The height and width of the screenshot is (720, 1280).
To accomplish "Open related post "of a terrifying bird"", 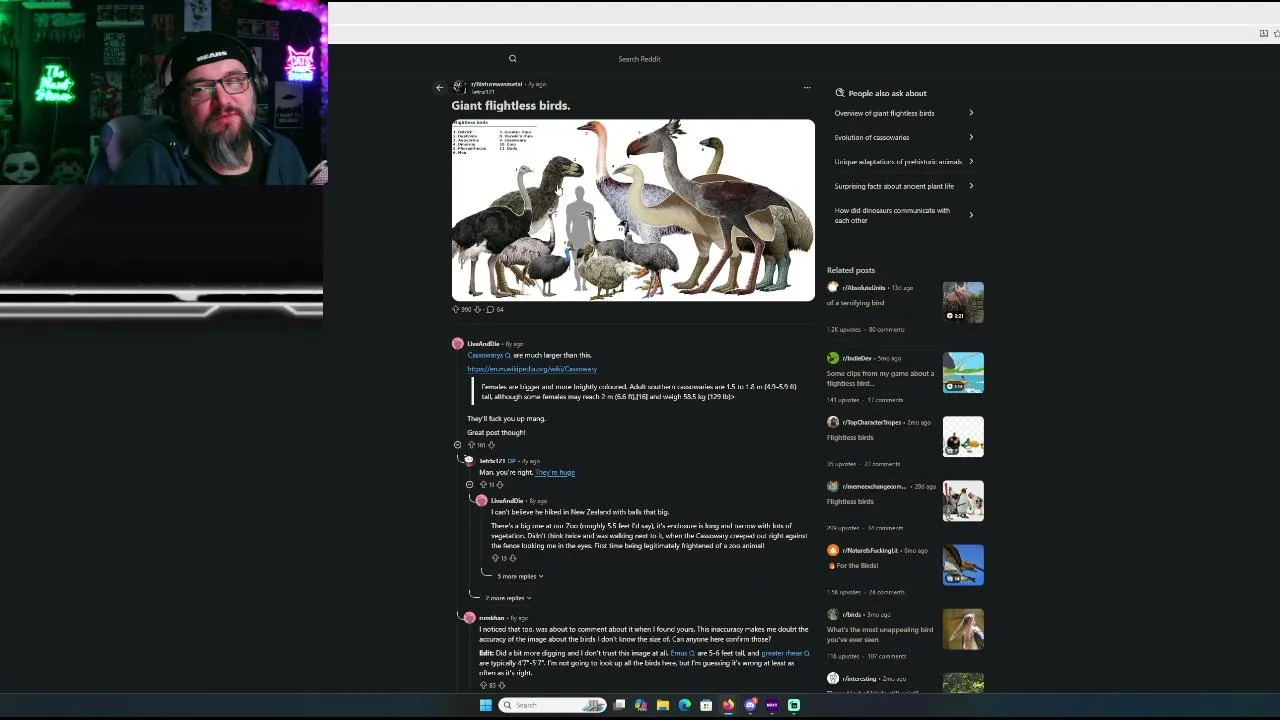I will [855, 303].
